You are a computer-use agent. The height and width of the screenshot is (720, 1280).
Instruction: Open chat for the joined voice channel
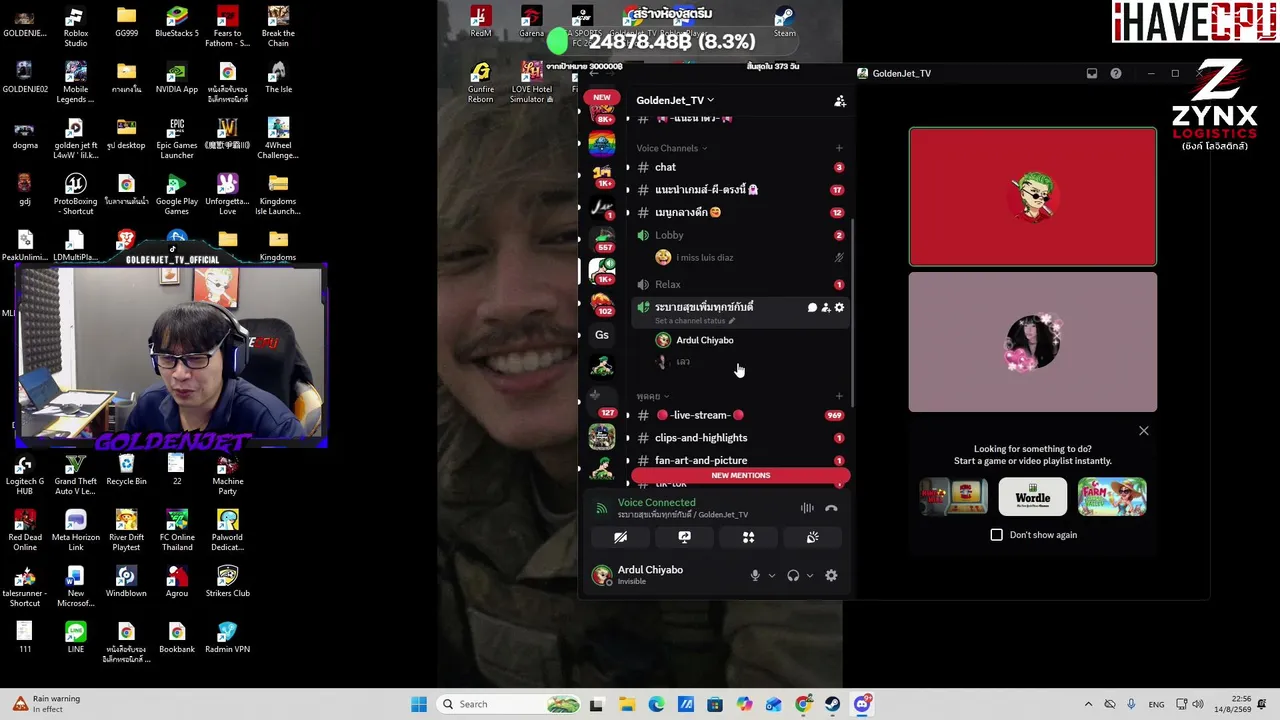click(812, 308)
